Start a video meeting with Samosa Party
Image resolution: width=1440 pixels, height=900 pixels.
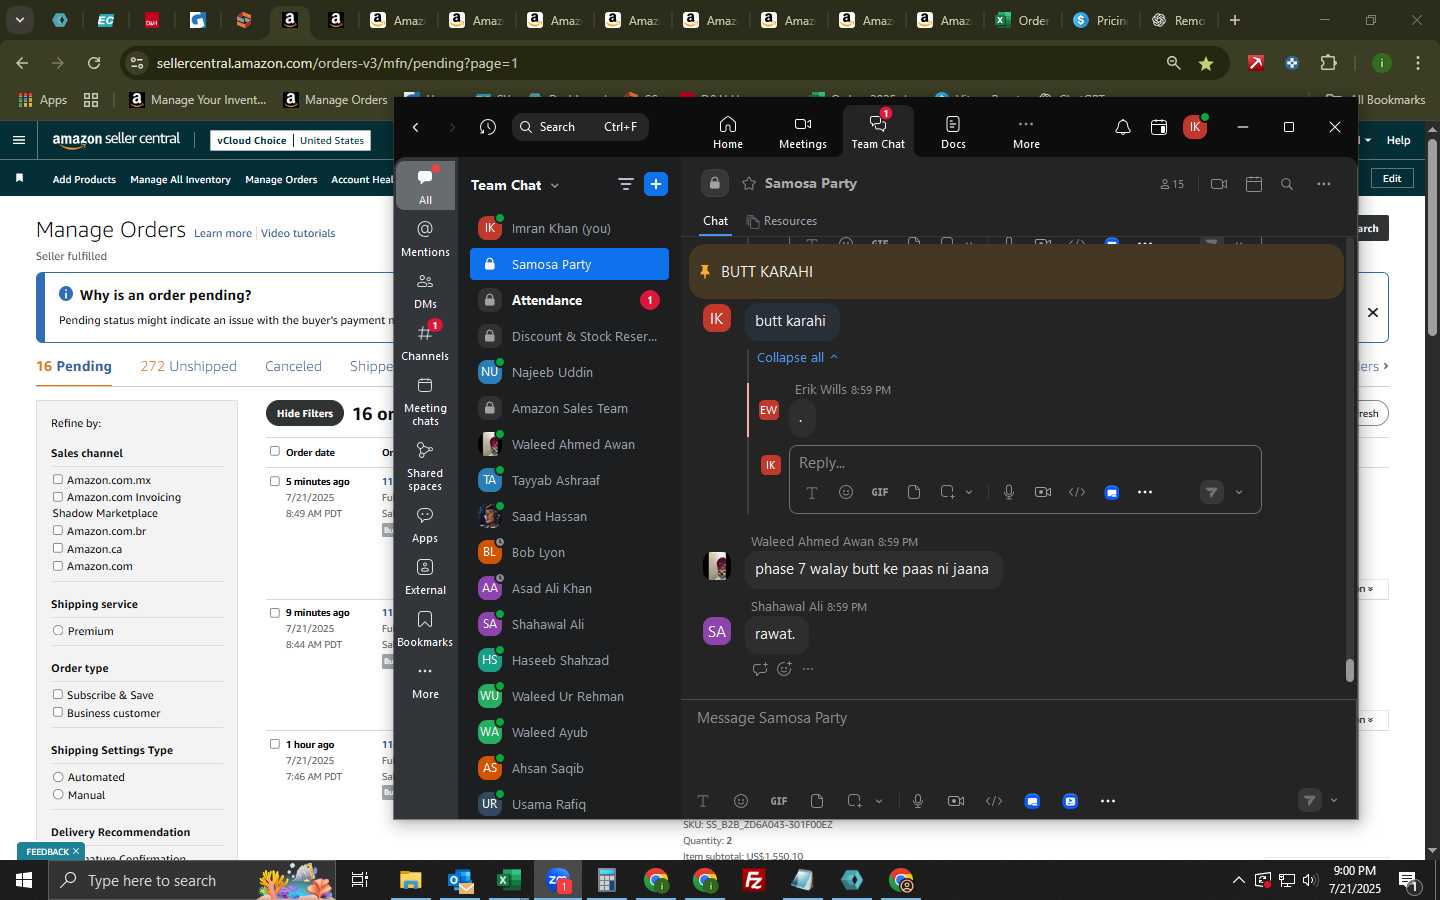[1218, 184]
